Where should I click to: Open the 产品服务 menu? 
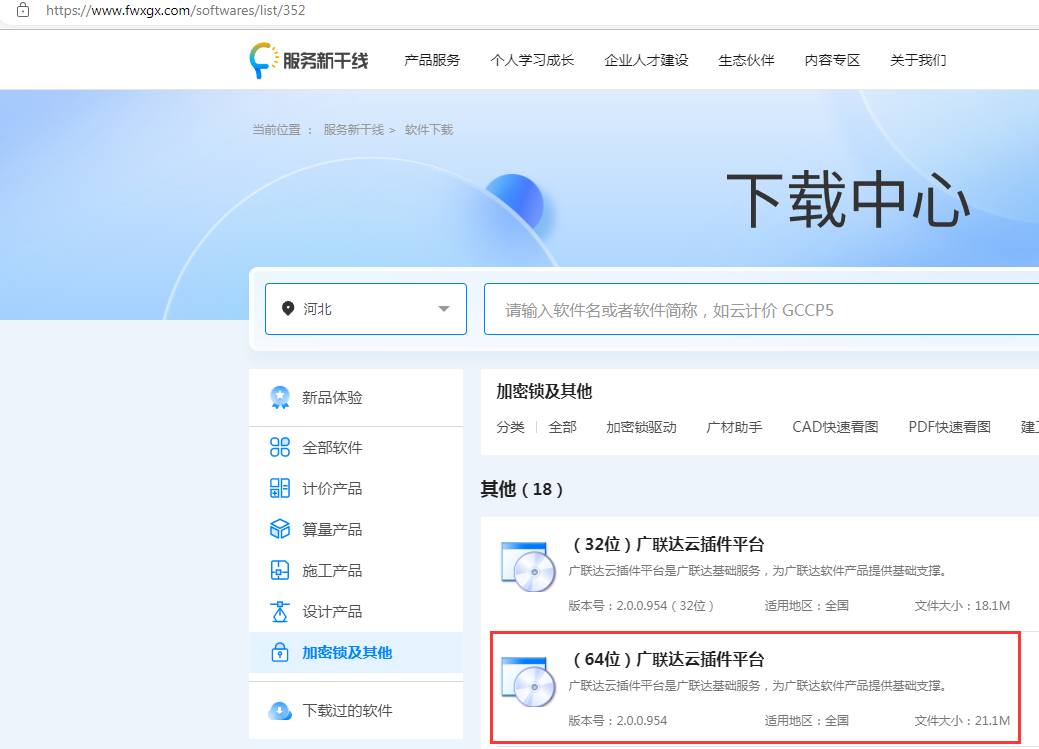(x=432, y=60)
